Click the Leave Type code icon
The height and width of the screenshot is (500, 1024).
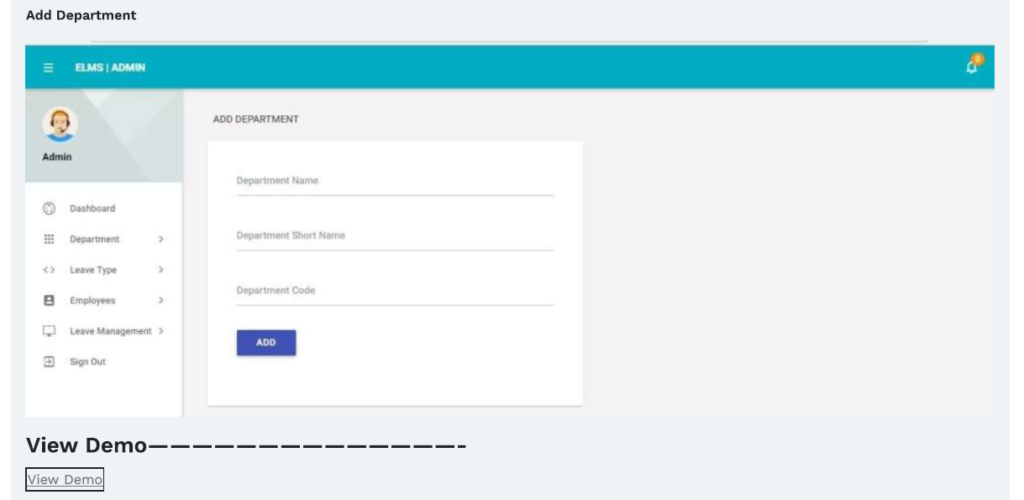(49, 270)
